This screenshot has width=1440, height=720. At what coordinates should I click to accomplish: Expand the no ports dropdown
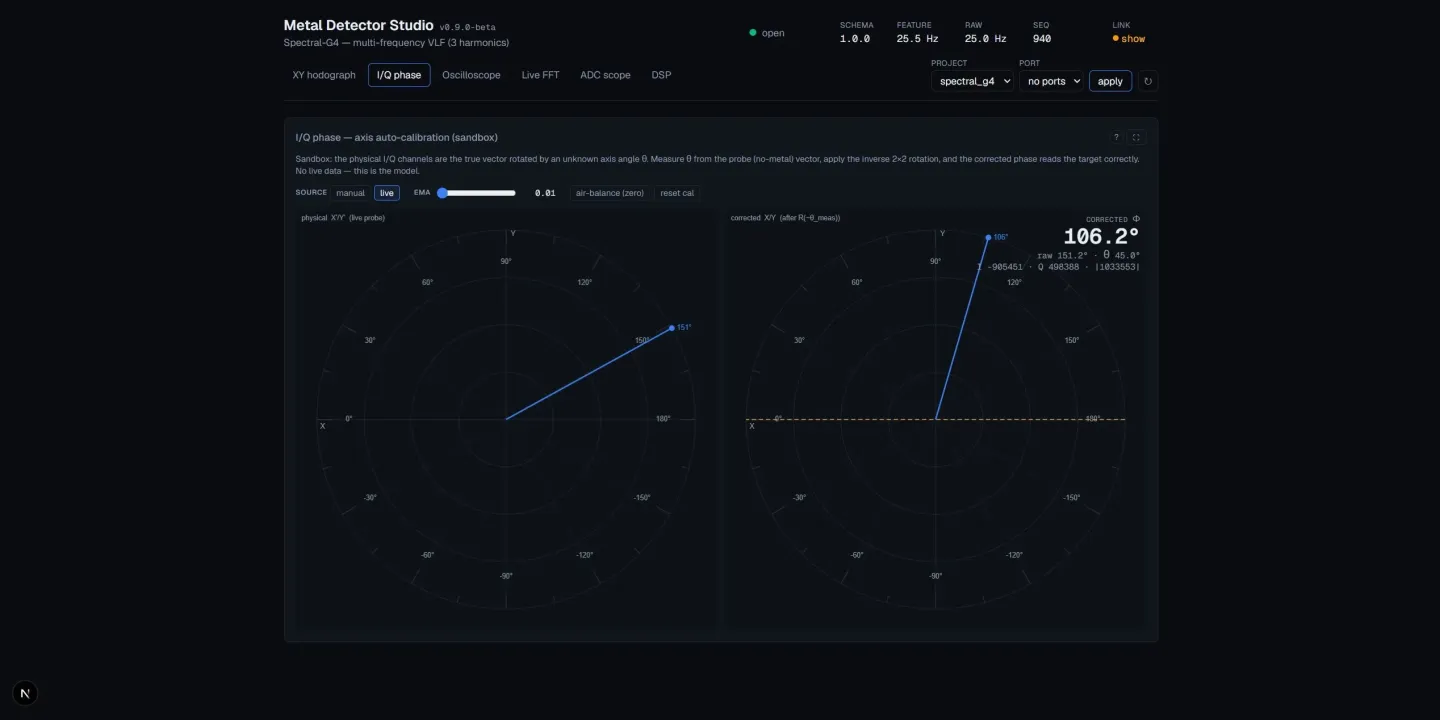[1053, 81]
